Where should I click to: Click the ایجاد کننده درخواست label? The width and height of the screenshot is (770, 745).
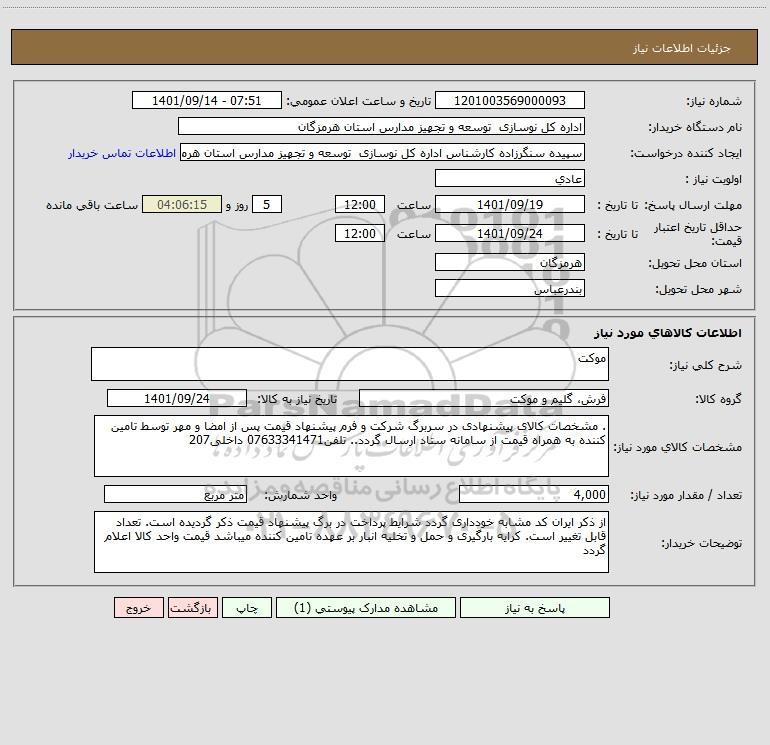[686, 154]
